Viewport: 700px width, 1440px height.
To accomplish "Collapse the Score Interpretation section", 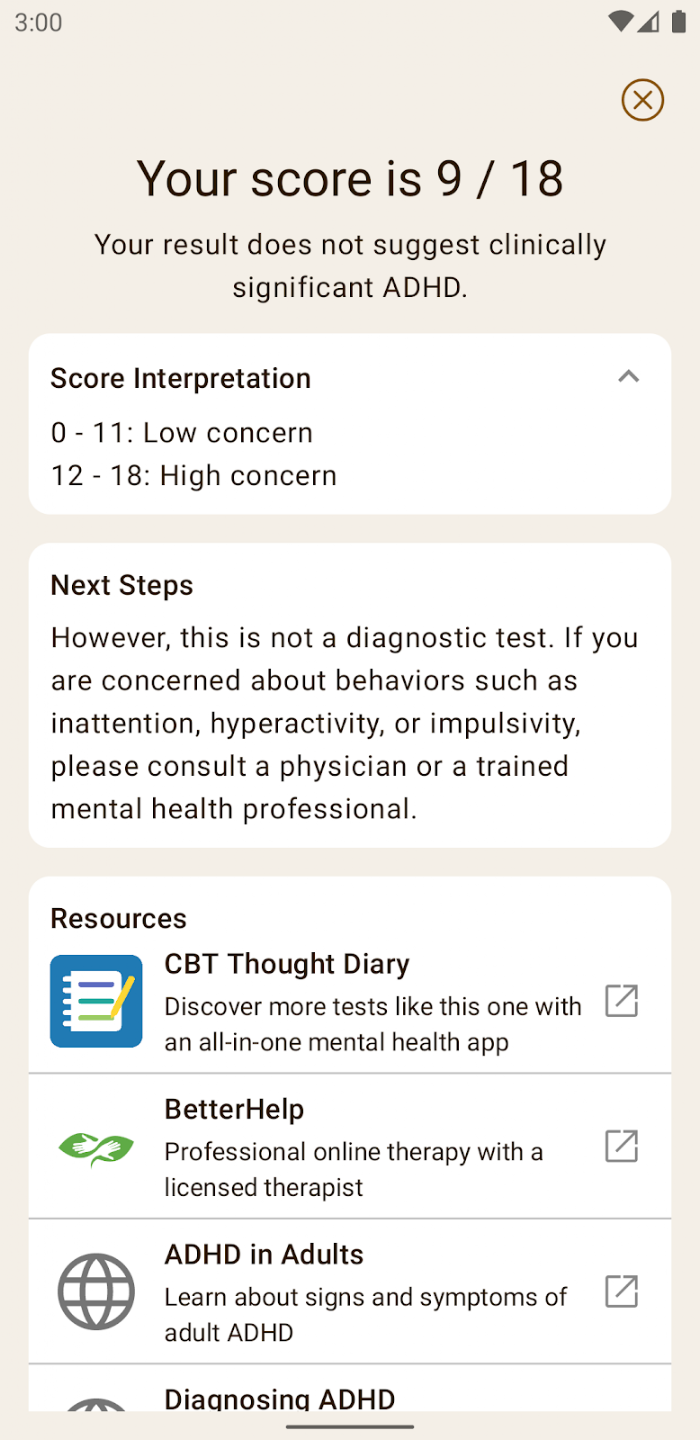I will (x=628, y=377).
